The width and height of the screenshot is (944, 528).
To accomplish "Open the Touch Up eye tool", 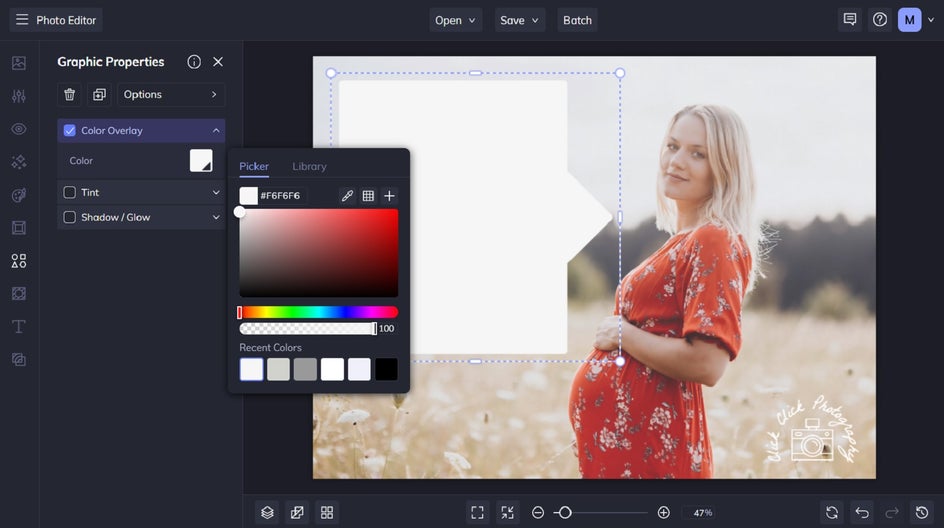I will pyautogui.click(x=19, y=129).
